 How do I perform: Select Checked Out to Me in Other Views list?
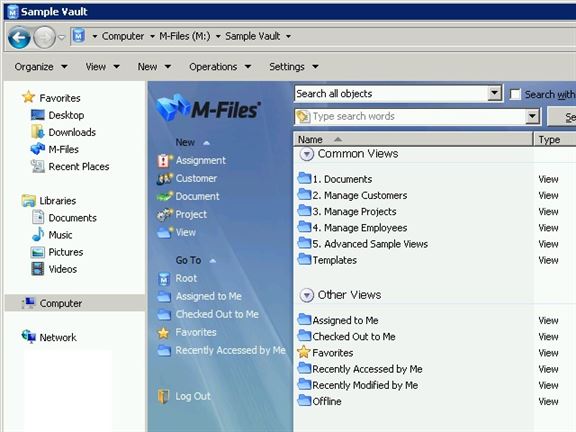tap(346, 336)
